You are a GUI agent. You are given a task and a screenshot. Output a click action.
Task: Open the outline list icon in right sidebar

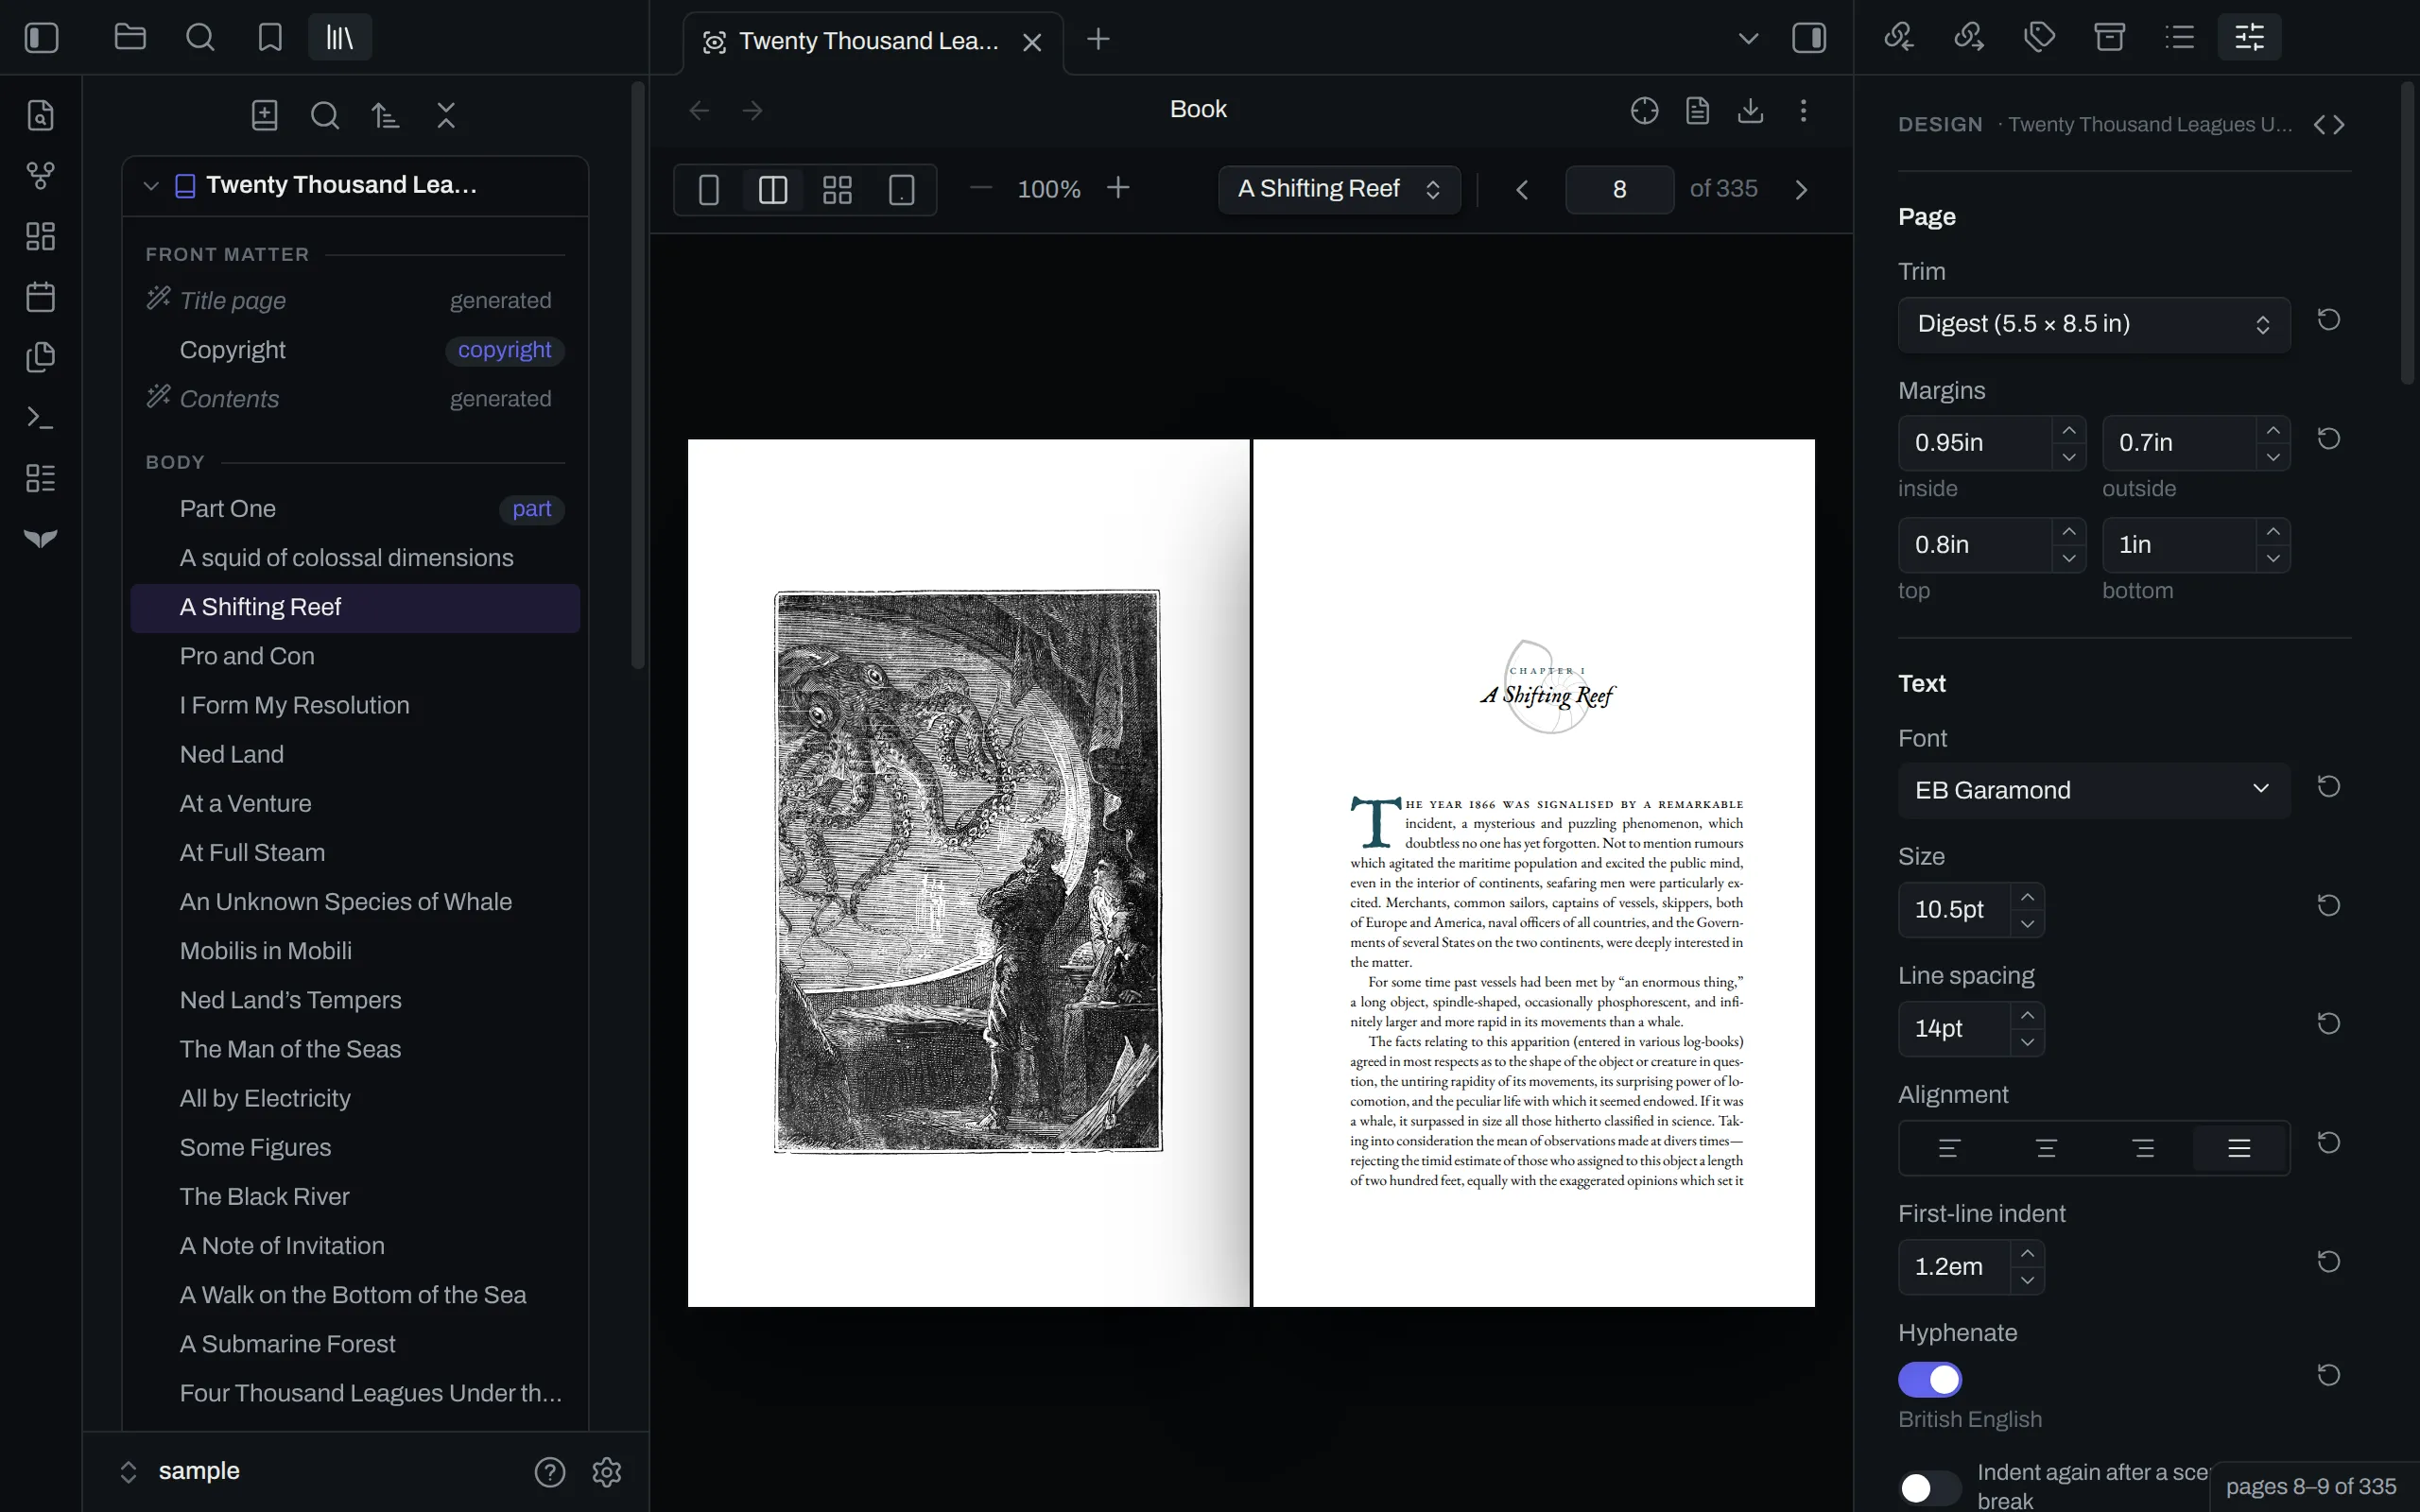click(2179, 38)
